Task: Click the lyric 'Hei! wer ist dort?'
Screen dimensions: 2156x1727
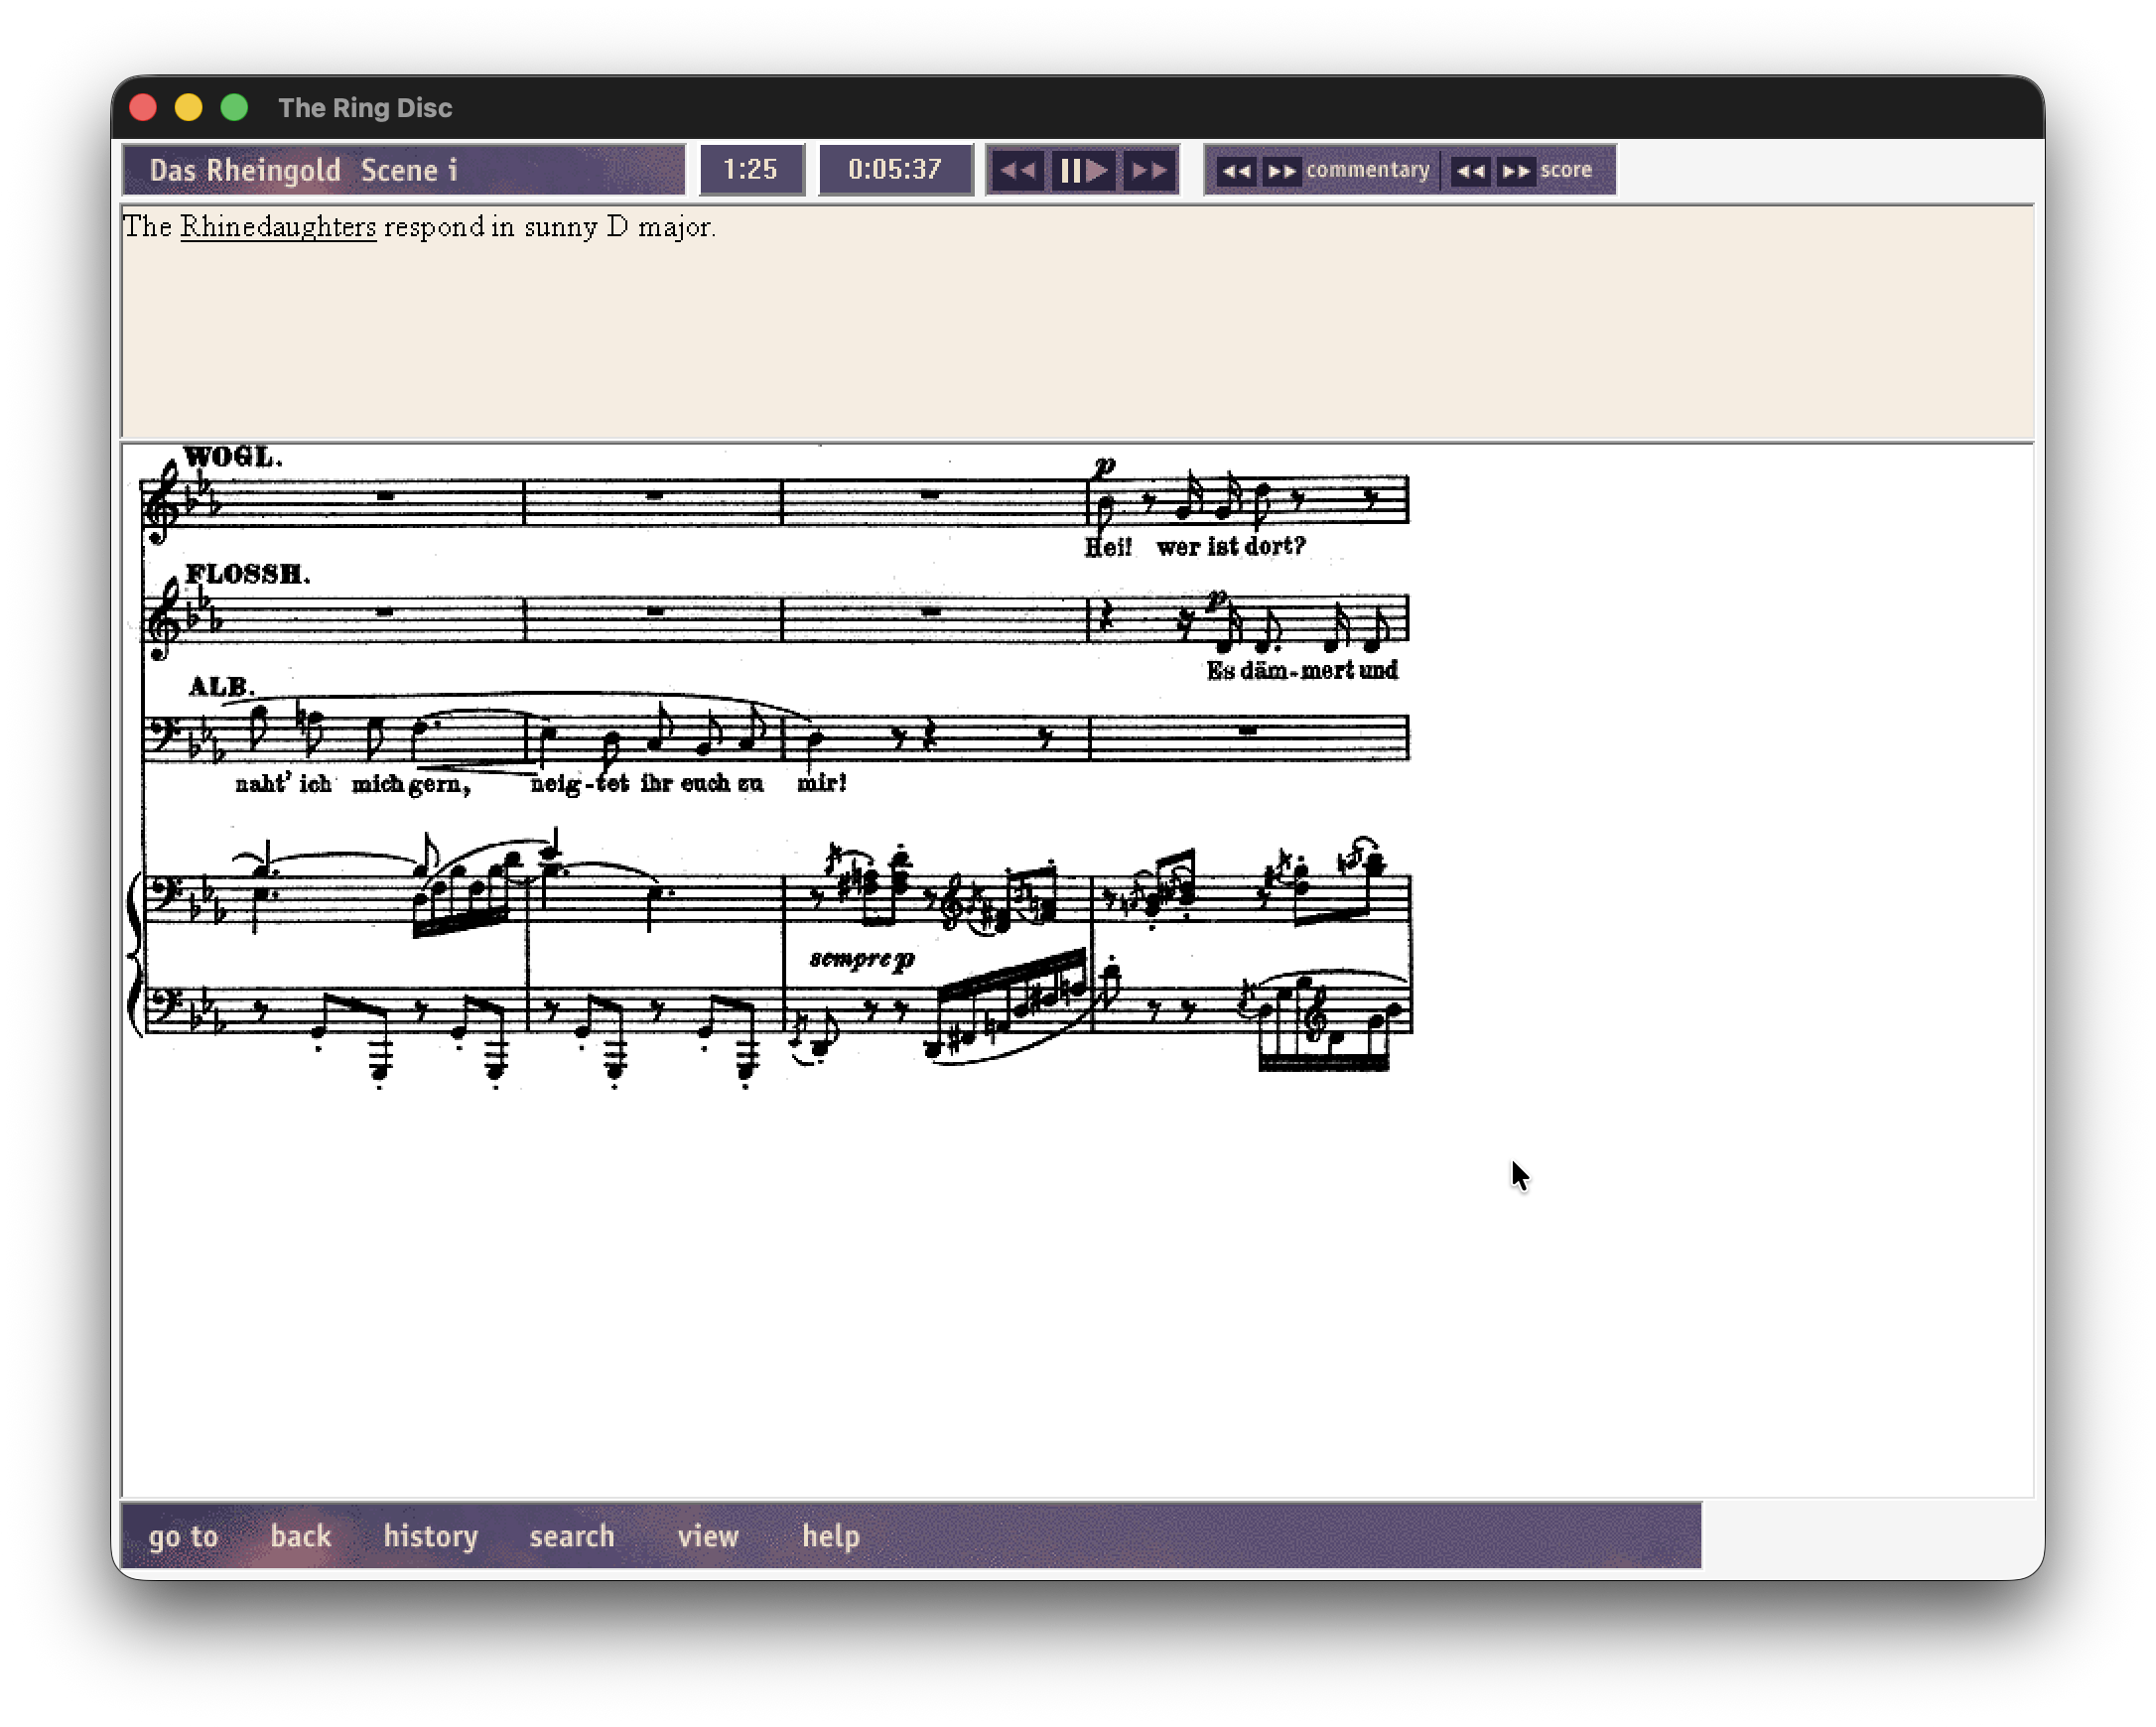Action: (x=1195, y=547)
